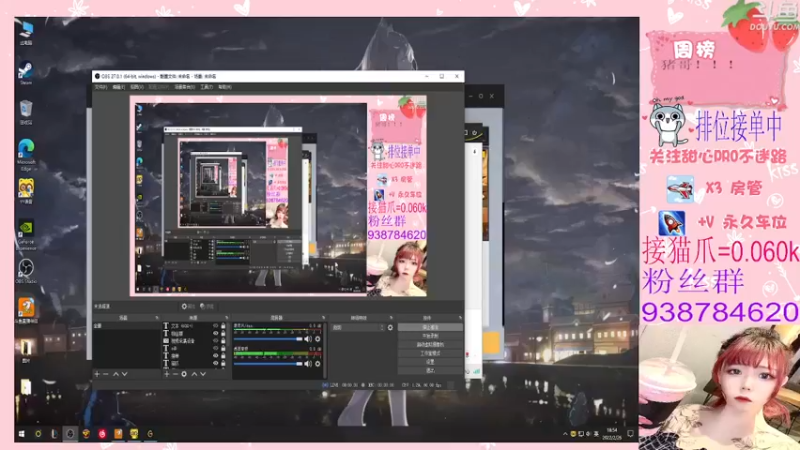Open 属性 properties button above the docks
This screenshot has height=450, width=800.
pyautogui.click(x=188, y=306)
